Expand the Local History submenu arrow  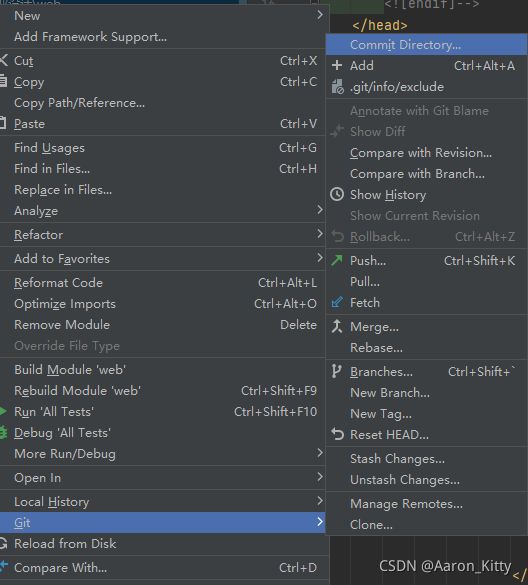[319, 501]
